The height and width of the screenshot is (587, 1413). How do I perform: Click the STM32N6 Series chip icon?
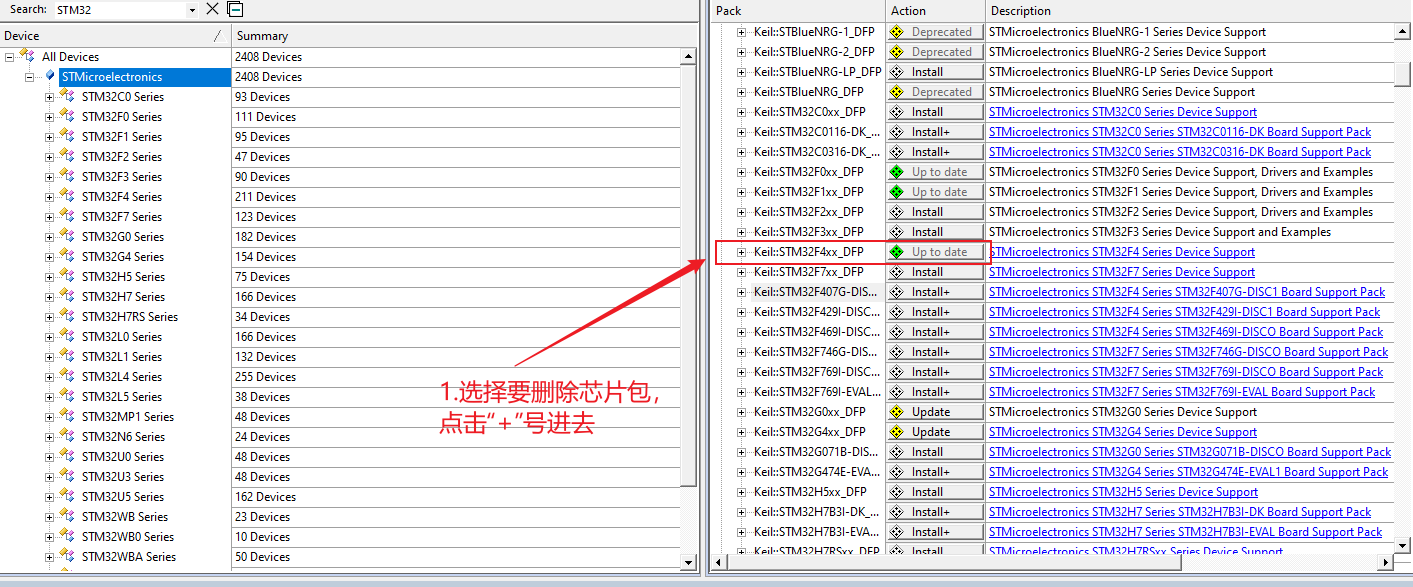[67, 436]
